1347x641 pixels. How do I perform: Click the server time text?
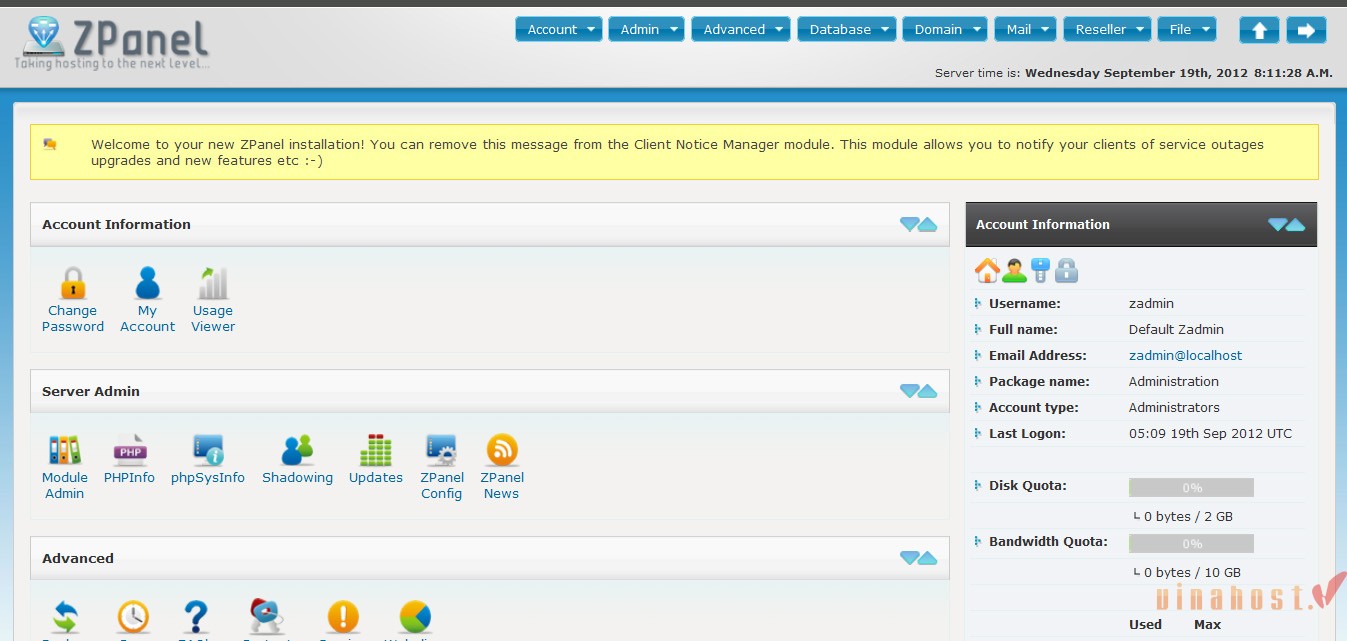pos(1134,73)
